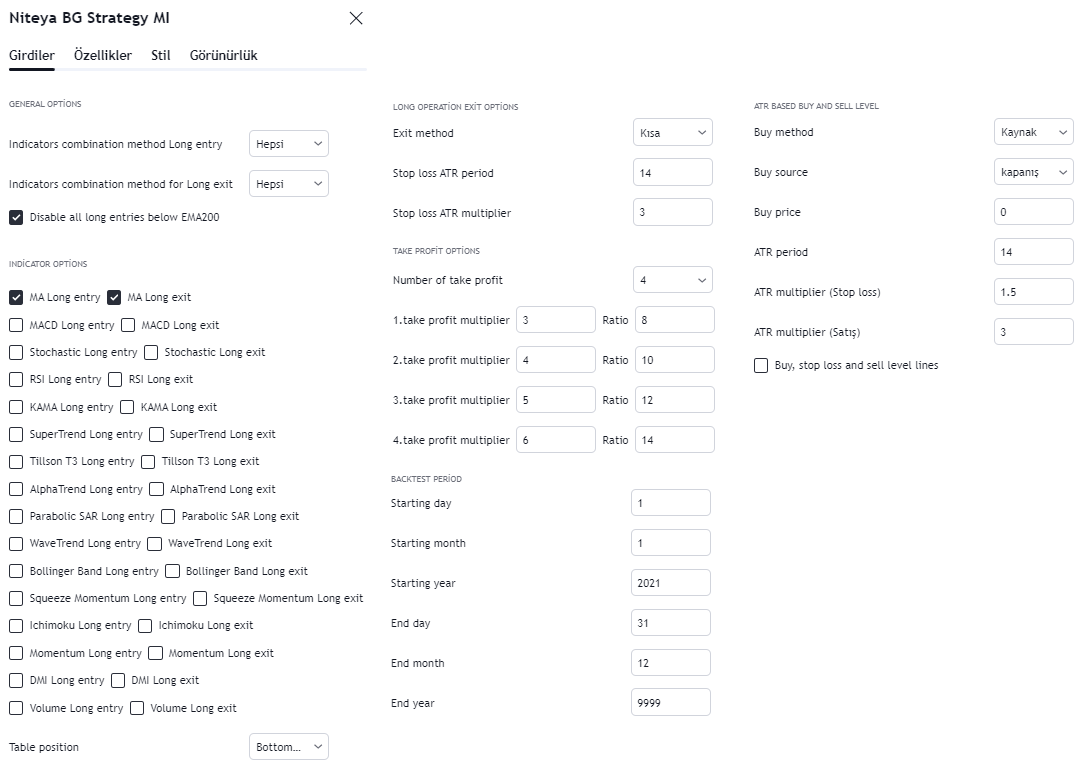Click the Stop loss ATR period field

click(673, 173)
